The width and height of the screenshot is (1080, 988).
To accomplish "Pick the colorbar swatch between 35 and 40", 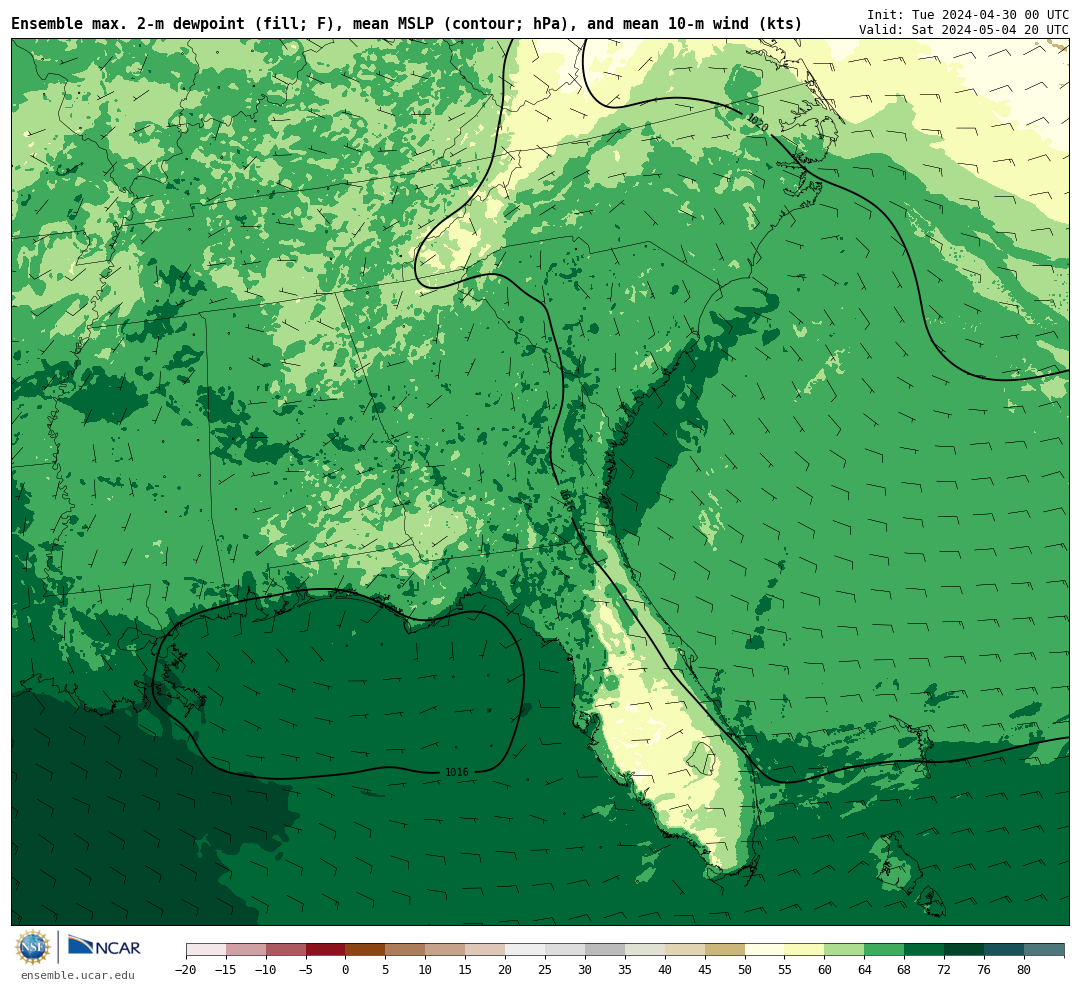I will pos(645,950).
